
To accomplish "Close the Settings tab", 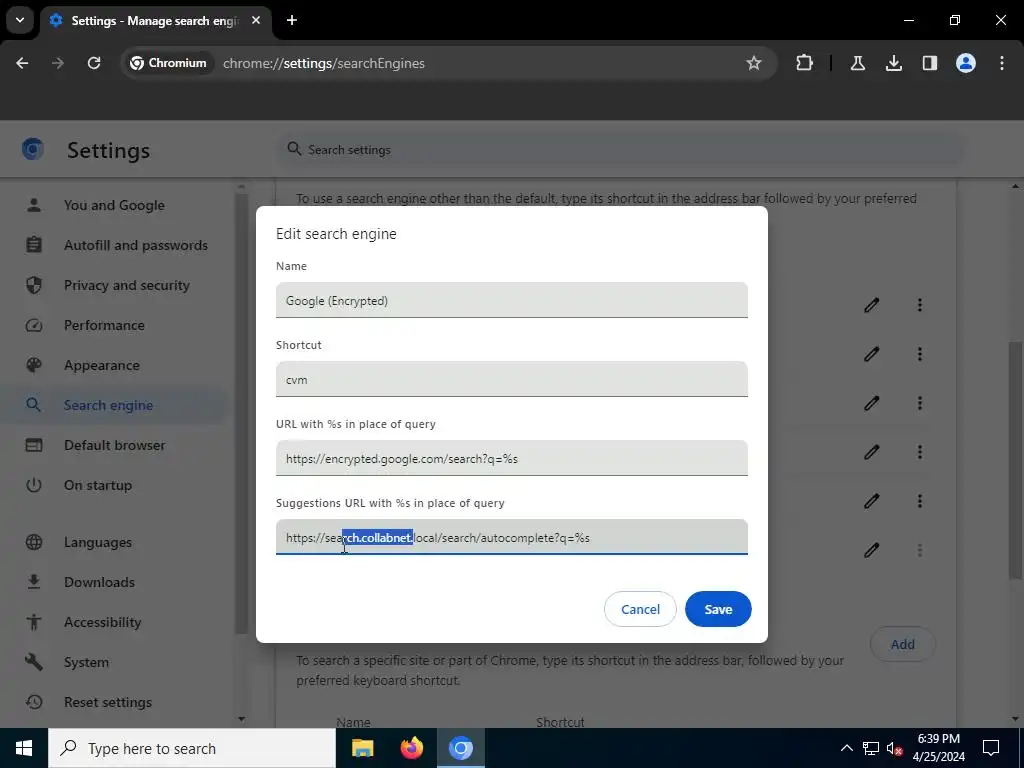I will (x=256, y=20).
